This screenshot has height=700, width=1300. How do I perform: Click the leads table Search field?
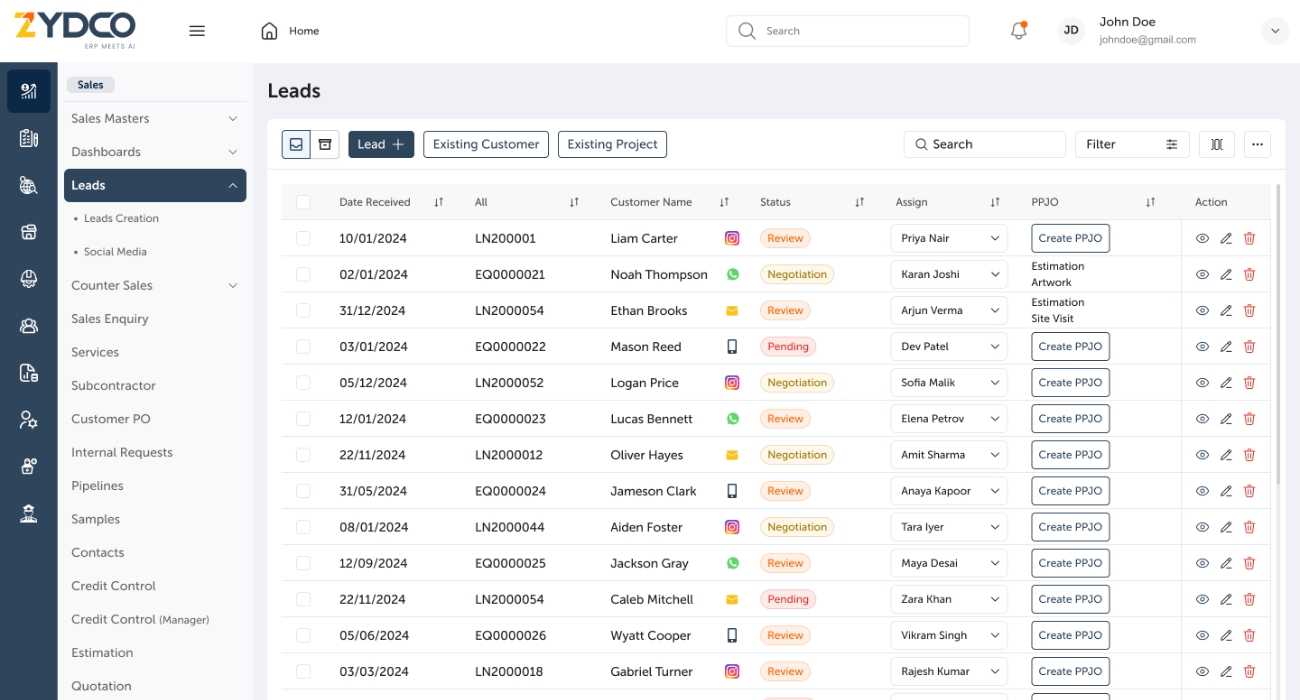click(x=984, y=144)
